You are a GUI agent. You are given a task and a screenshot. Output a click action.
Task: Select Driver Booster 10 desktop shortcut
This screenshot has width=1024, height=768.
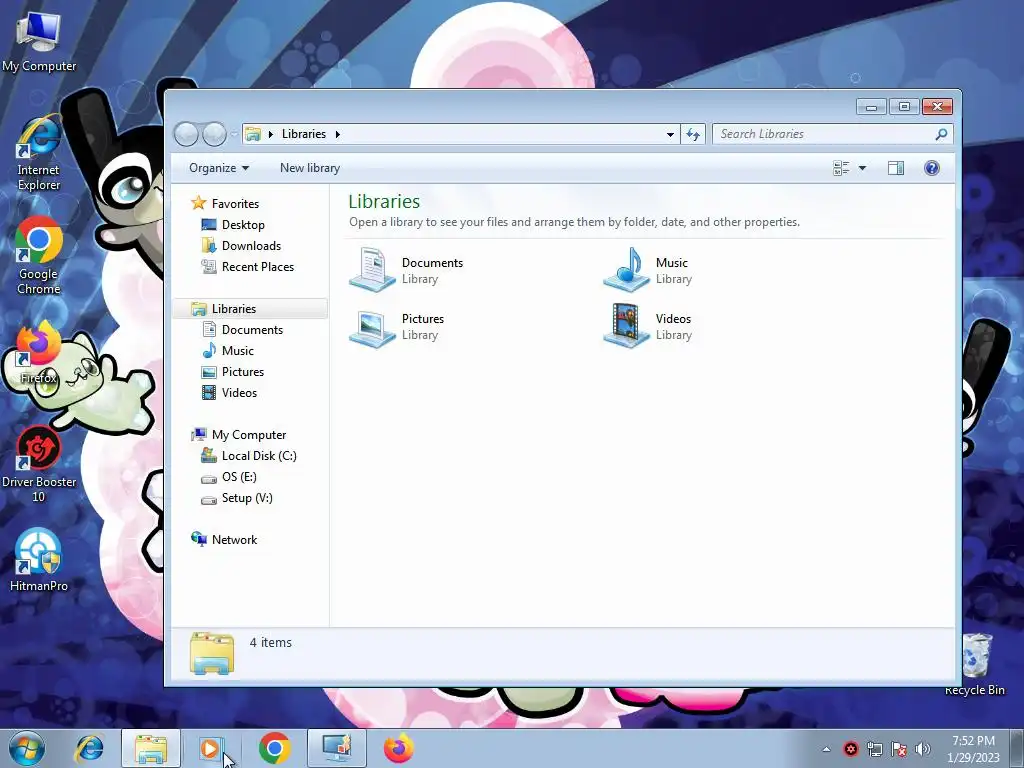(39, 464)
